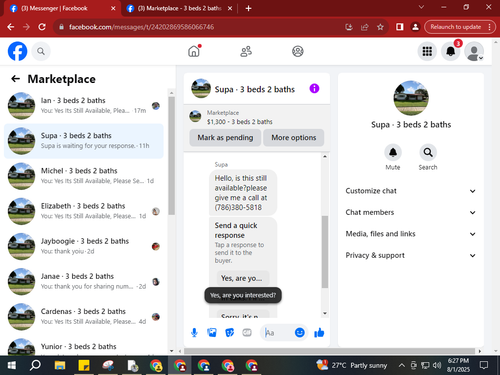Open the notifications bell with badge
This screenshot has width=500, height=375.
click(x=451, y=51)
